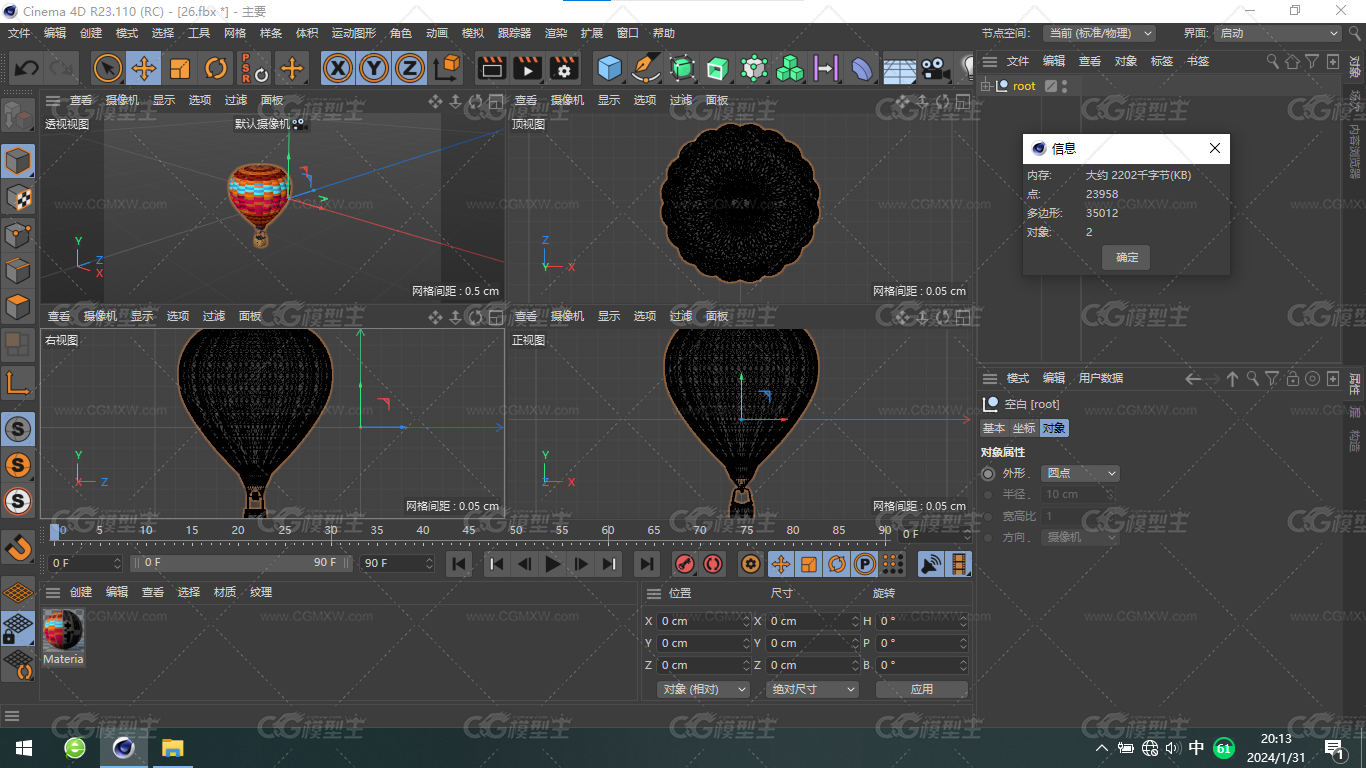Open the 节点空间 dropdown
Screen dimensions: 1366x768
[x=1099, y=33]
